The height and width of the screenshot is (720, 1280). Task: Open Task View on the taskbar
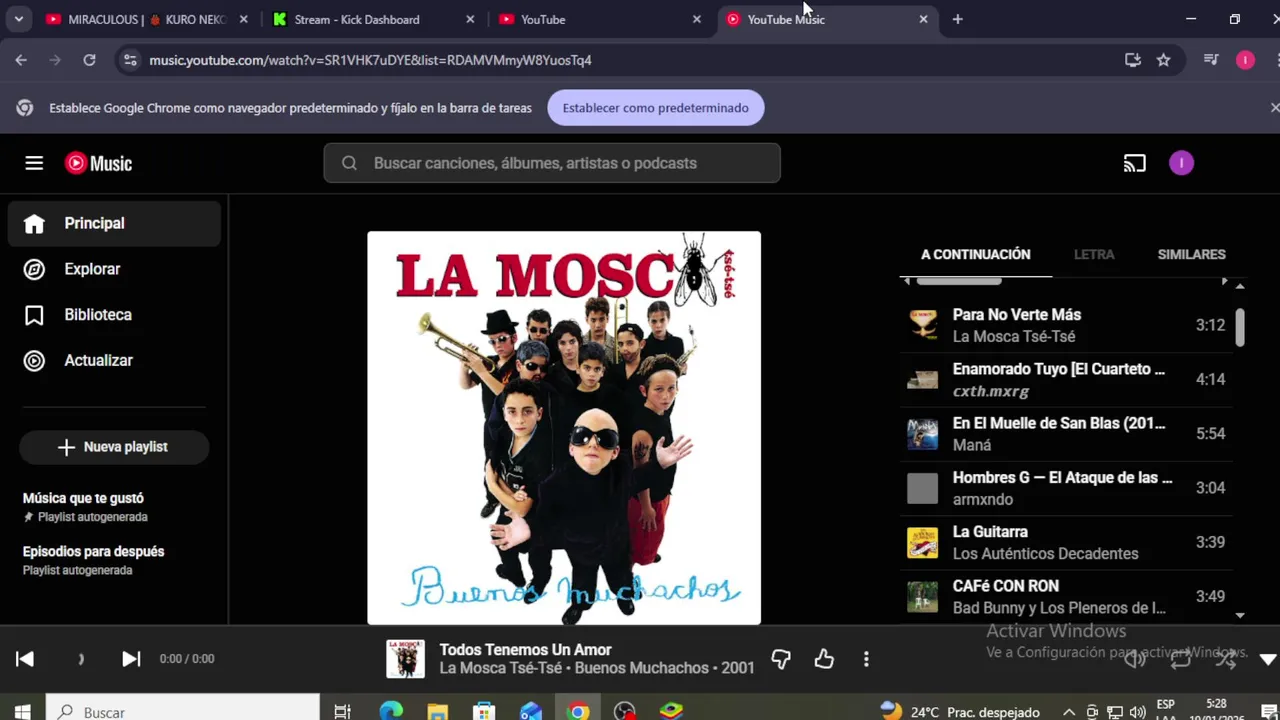coord(343,711)
